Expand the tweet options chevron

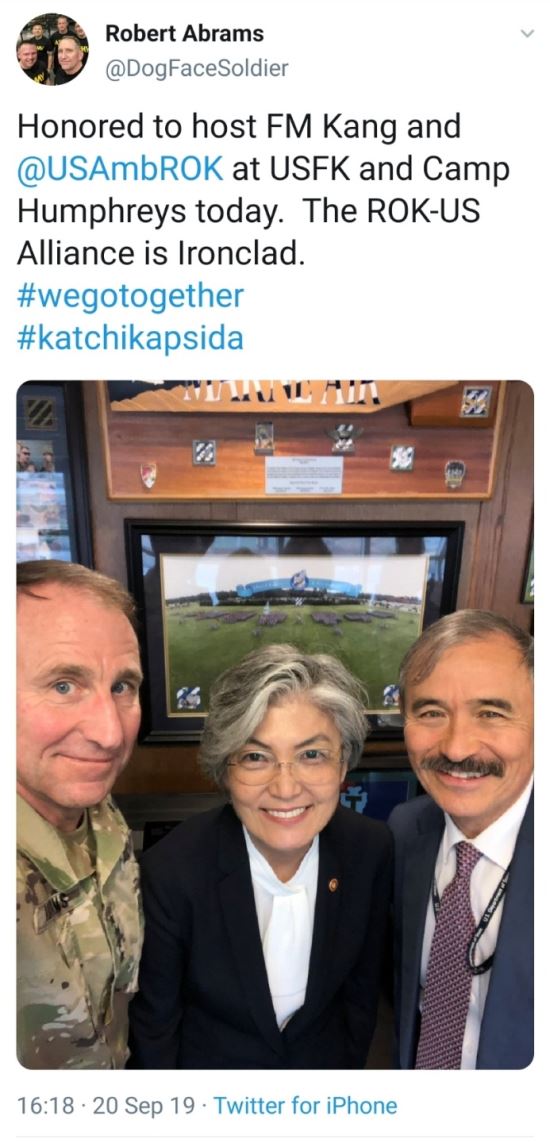click(x=527, y=34)
